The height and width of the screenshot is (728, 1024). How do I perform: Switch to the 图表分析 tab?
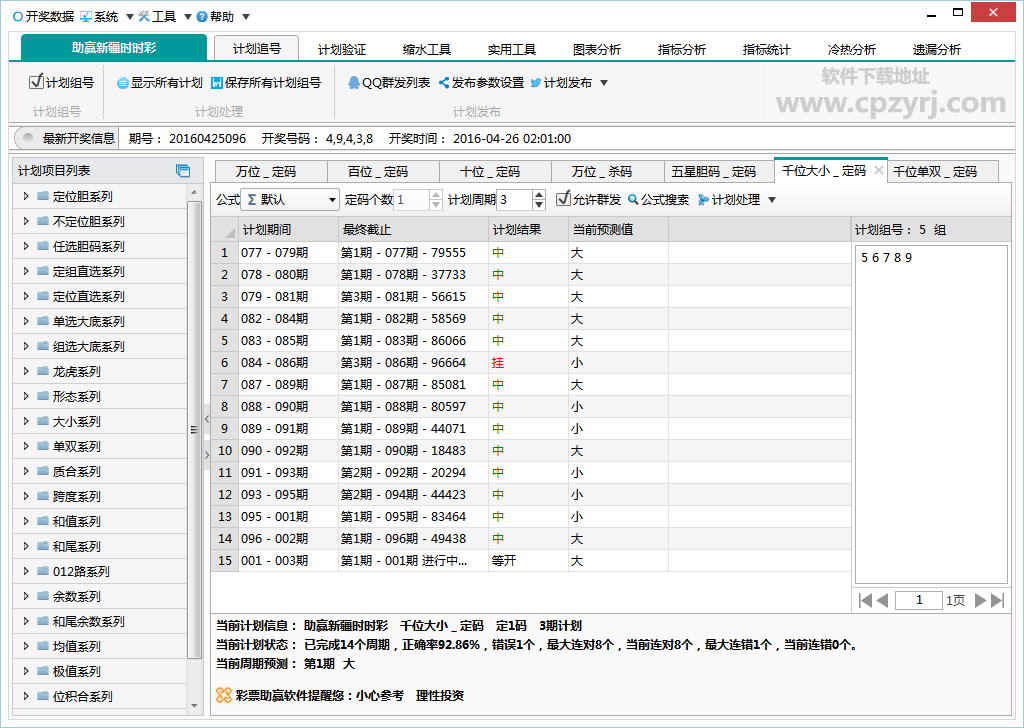596,50
